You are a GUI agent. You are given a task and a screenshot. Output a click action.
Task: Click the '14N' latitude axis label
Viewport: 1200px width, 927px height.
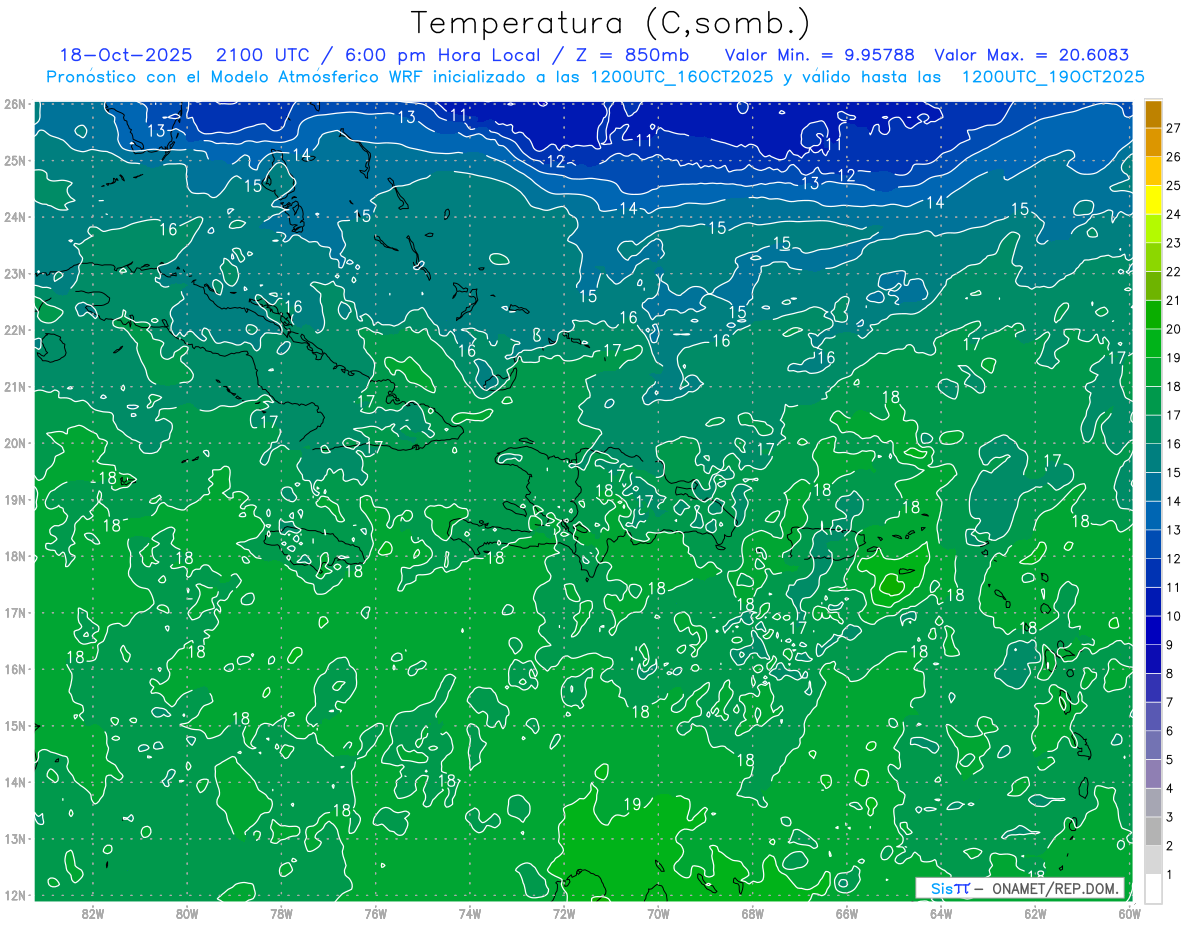pos(14,782)
